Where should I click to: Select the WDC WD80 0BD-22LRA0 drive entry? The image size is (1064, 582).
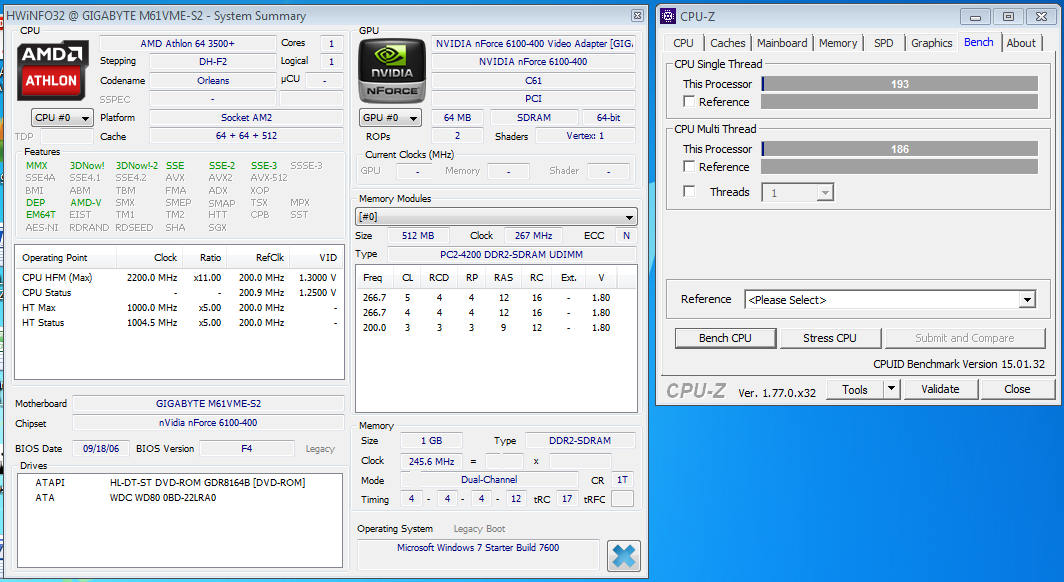point(180,498)
